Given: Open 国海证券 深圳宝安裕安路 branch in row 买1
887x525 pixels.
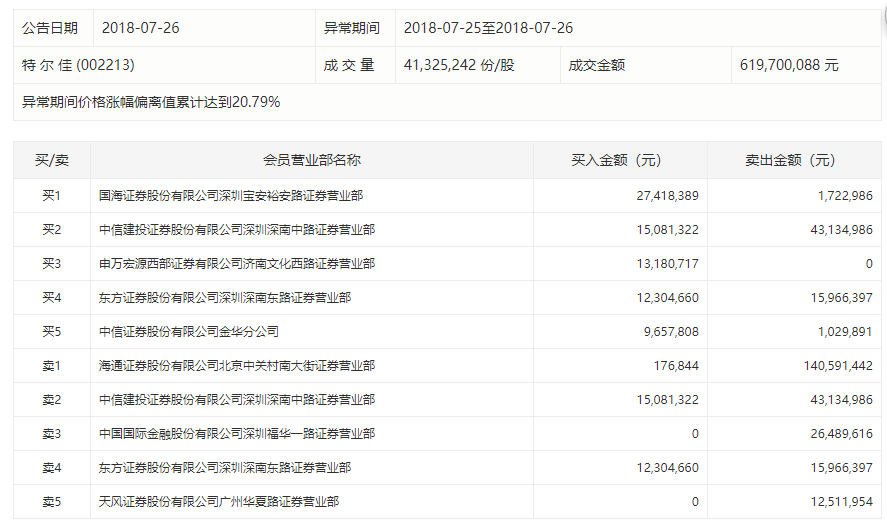Looking at the screenshot, I should pos(231,196).
